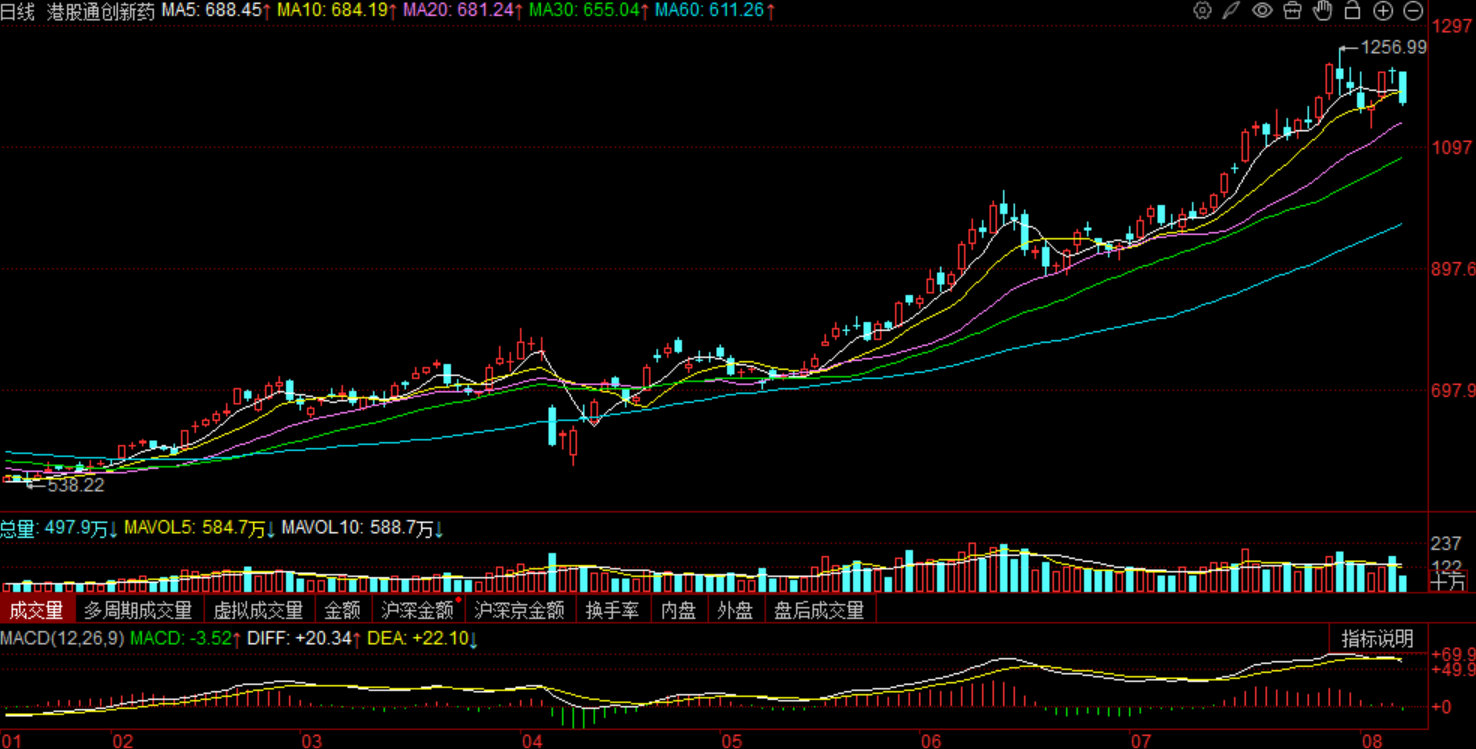Image resolution: width=1476 pixels, height=749 pixels.
Task: Click the 02 month axis label
Action: (x=122, y=741)
